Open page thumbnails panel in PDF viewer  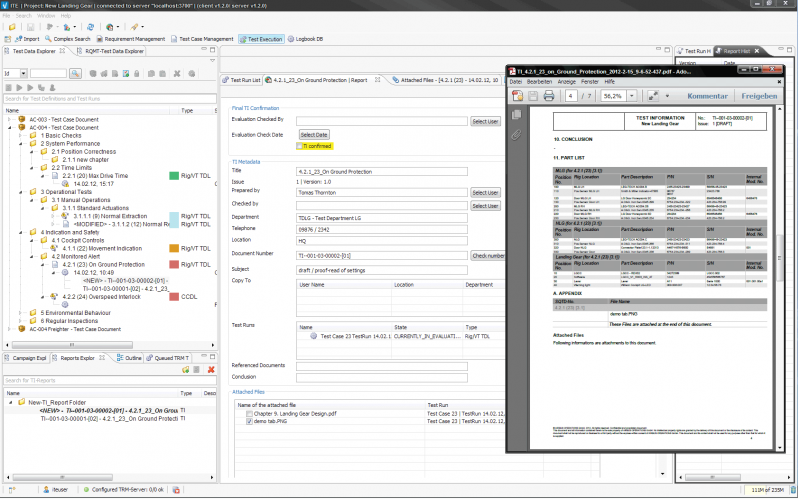516,115
